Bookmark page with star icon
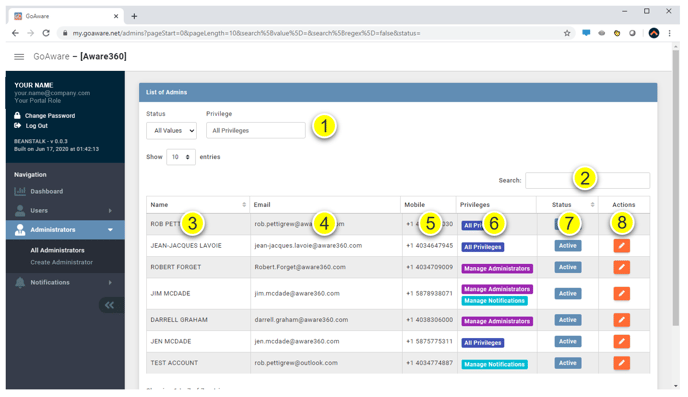The height and width of the screenshot is (397, 688). 567,33
